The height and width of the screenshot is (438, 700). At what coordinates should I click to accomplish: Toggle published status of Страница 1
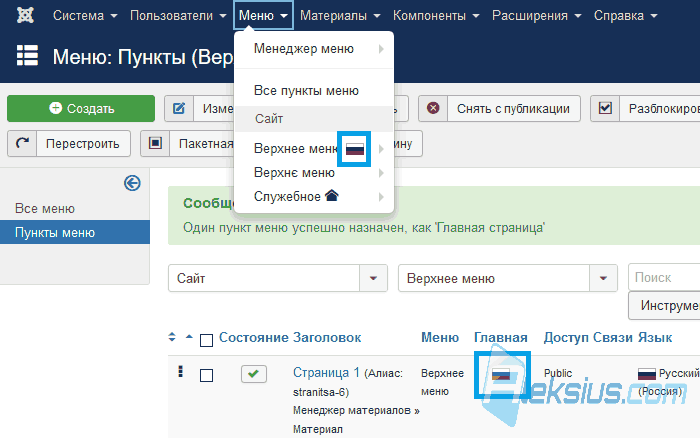point(254,374)
